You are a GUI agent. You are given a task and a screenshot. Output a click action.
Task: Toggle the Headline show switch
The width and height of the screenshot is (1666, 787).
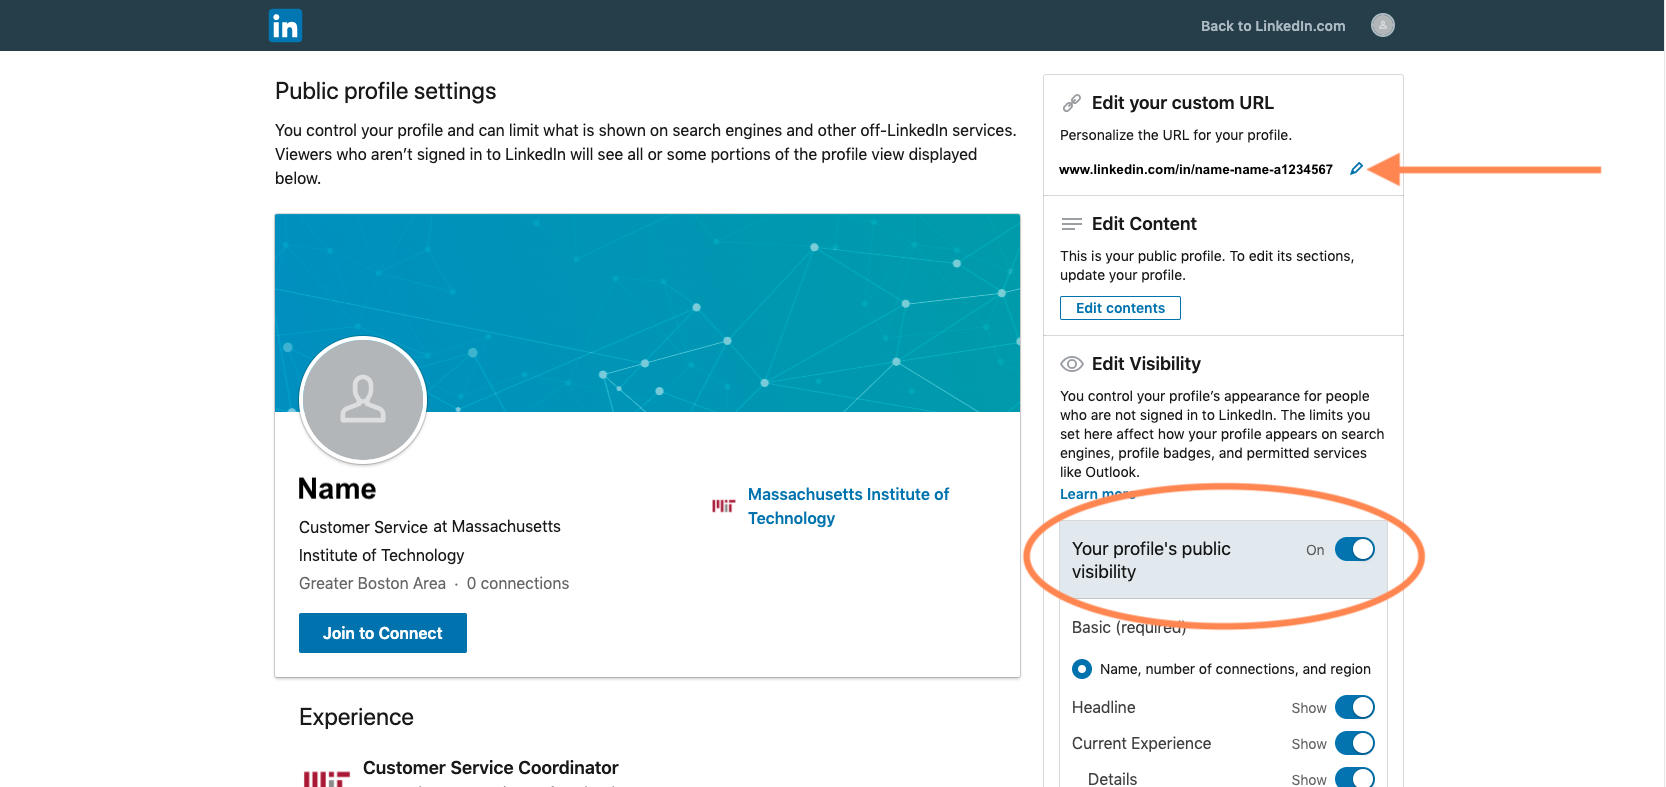1354,708
